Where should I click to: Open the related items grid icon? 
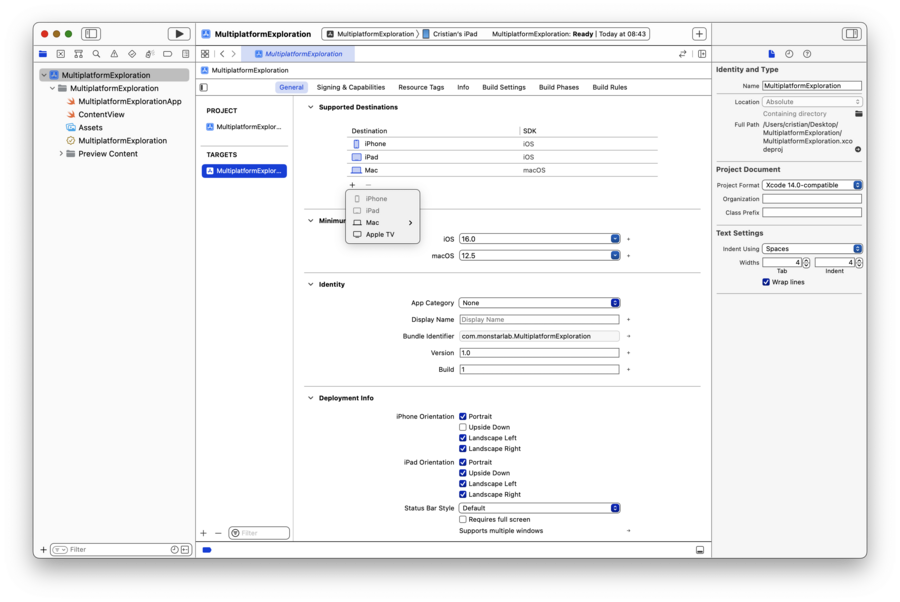(x=205, y=54)
